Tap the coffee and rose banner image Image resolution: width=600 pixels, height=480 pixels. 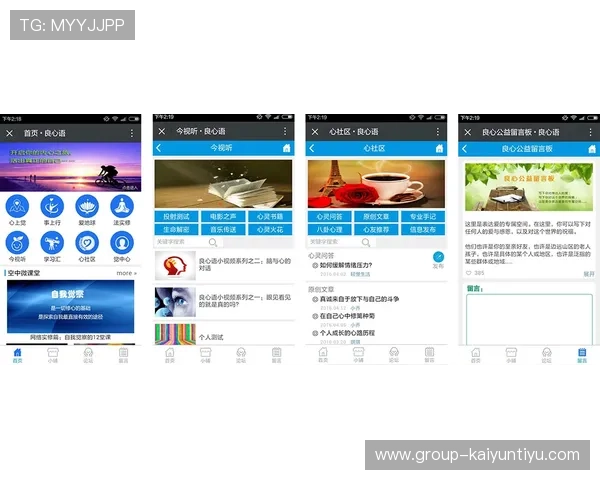tap(376, 184)
